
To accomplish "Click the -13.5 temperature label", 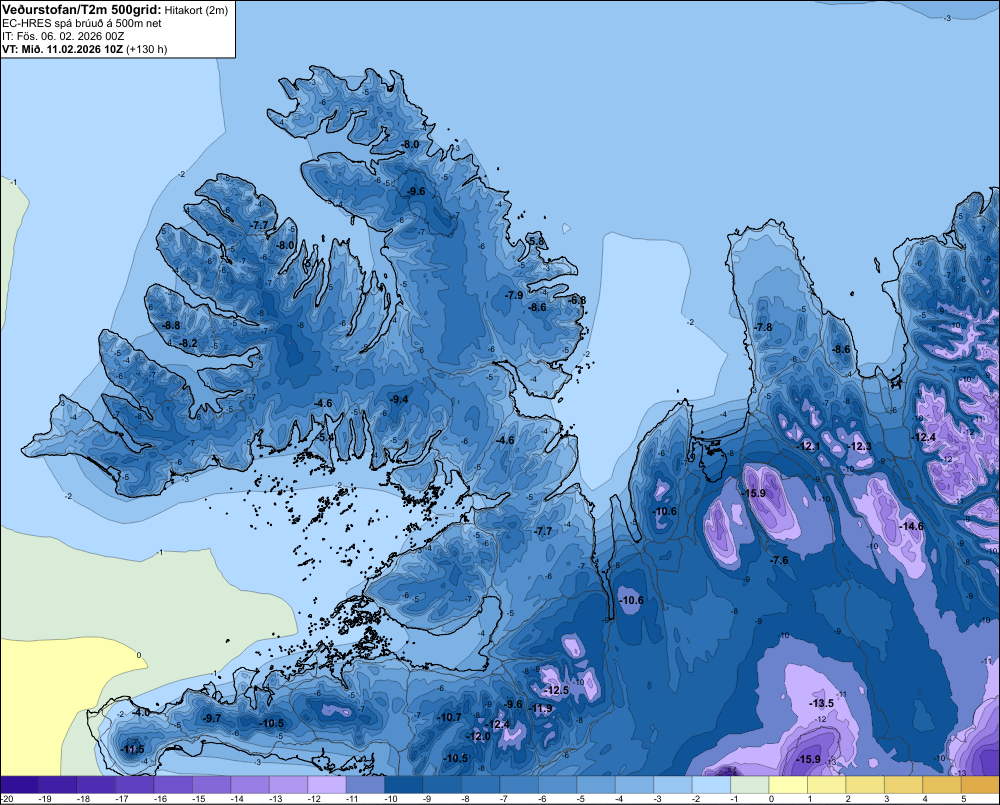I will point(821,704).
